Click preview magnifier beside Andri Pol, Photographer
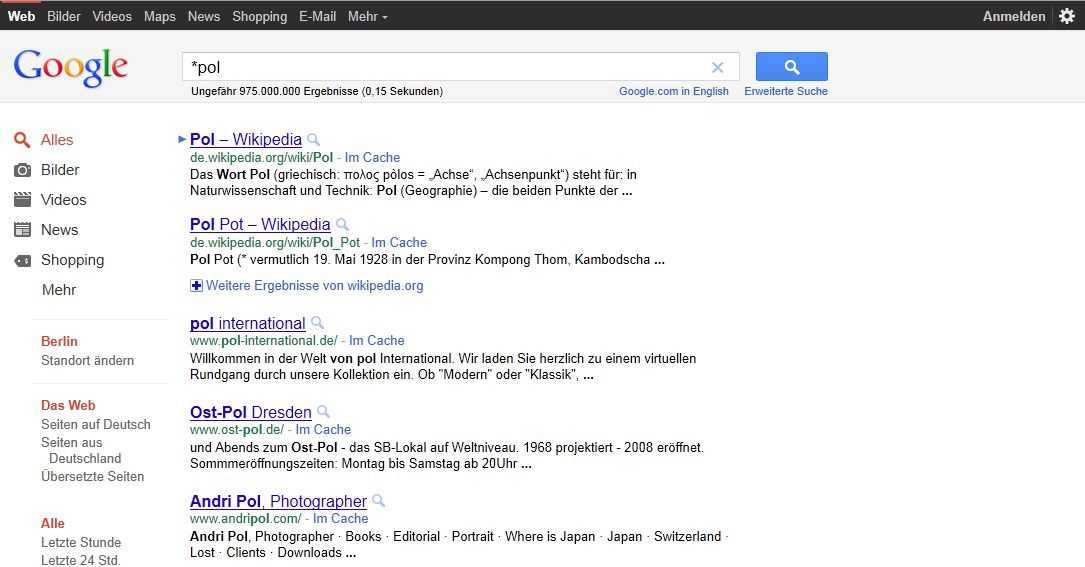1085x567 pixels. pos(378,501)
